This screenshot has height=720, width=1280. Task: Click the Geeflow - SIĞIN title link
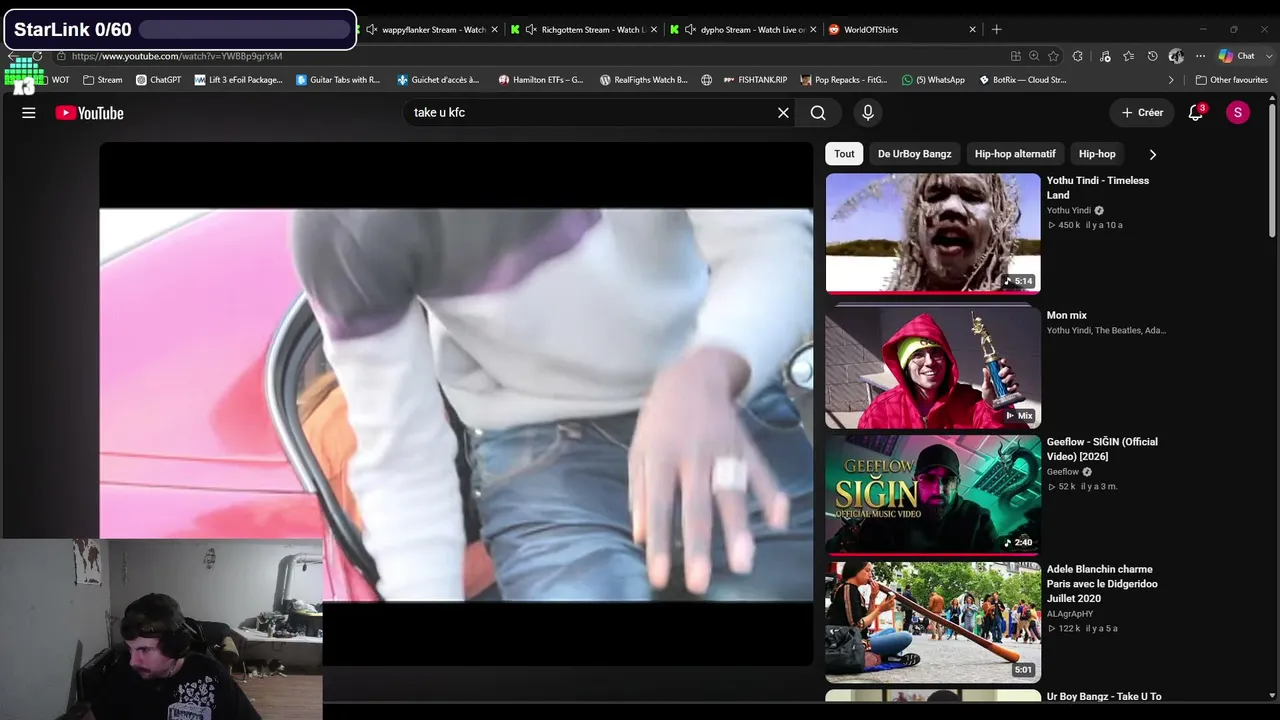point(1102,449)
